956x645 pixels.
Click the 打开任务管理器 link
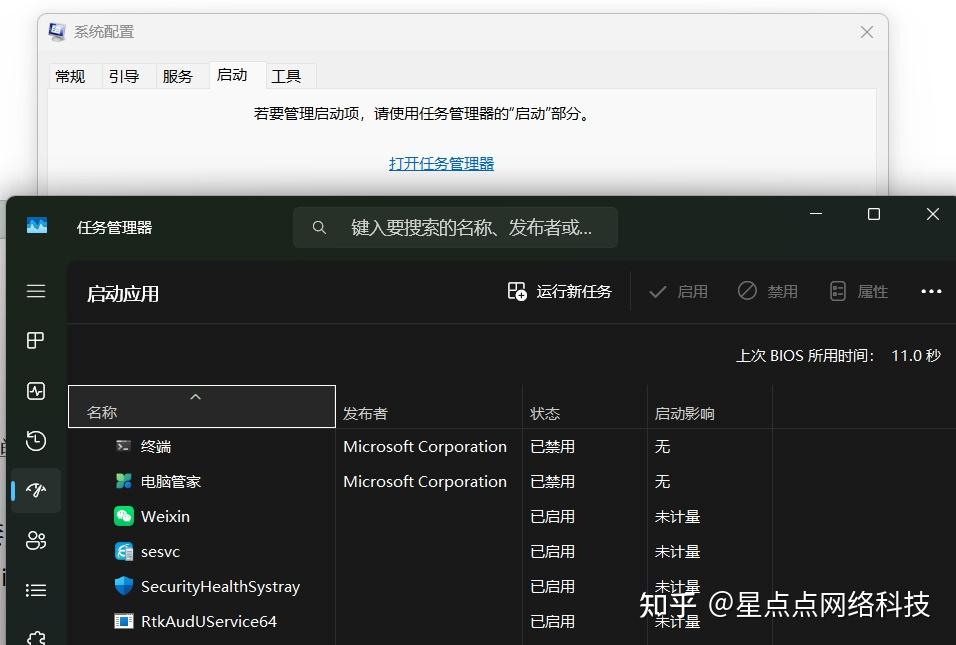[441, 163]
